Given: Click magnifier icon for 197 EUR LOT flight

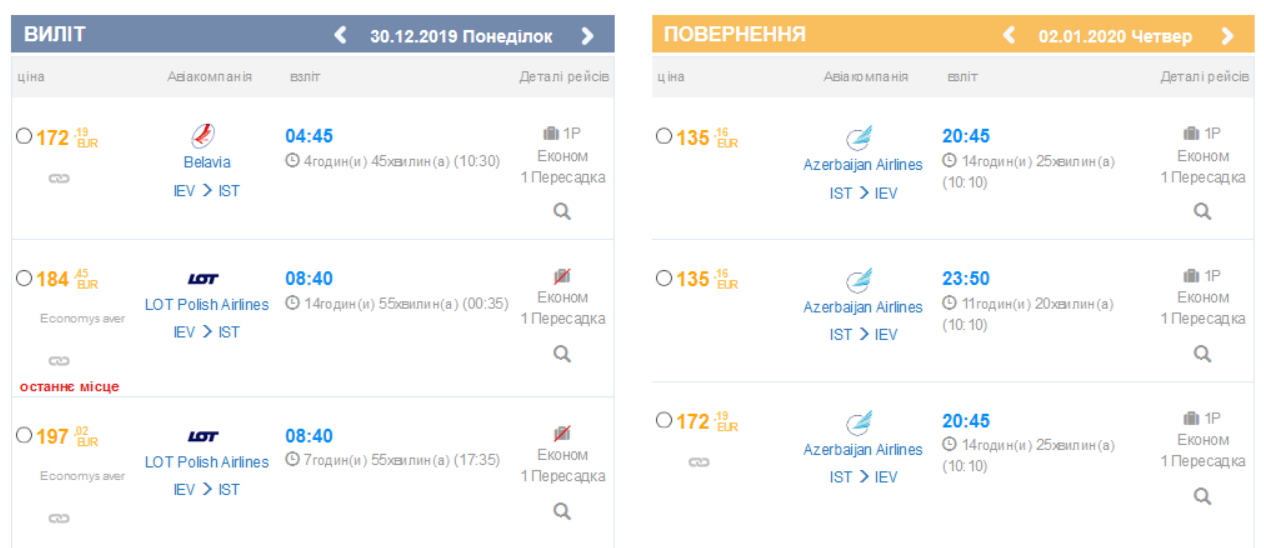Looking at the screenshot, I should (x=562, y=511).
